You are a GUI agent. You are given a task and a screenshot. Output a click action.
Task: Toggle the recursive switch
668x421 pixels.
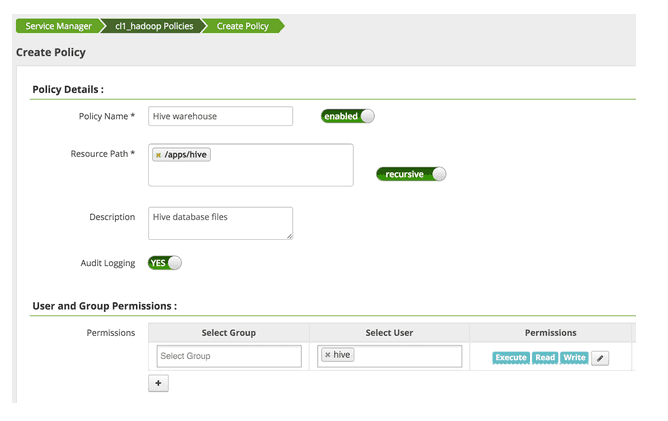pos(410,174)
